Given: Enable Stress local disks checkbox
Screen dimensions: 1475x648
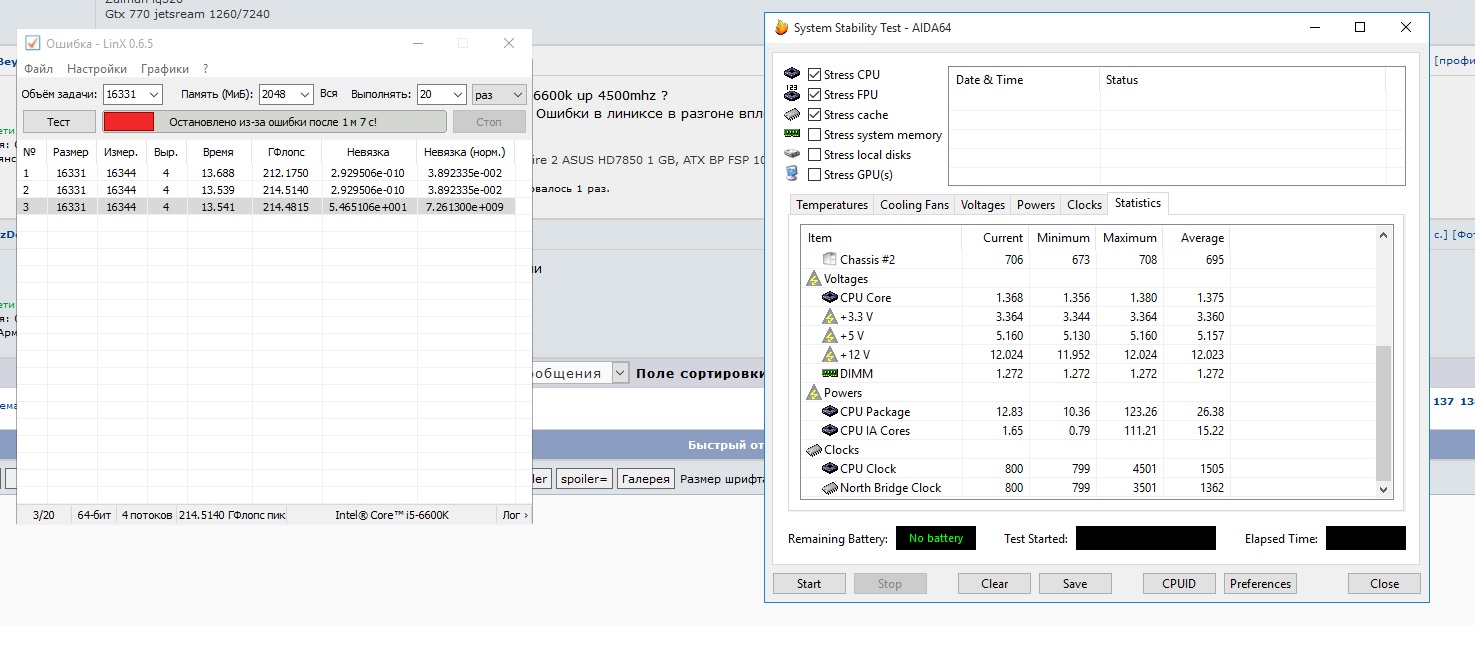Looking at the screenshot, I should pyautogui.click(x=815, y=155).
